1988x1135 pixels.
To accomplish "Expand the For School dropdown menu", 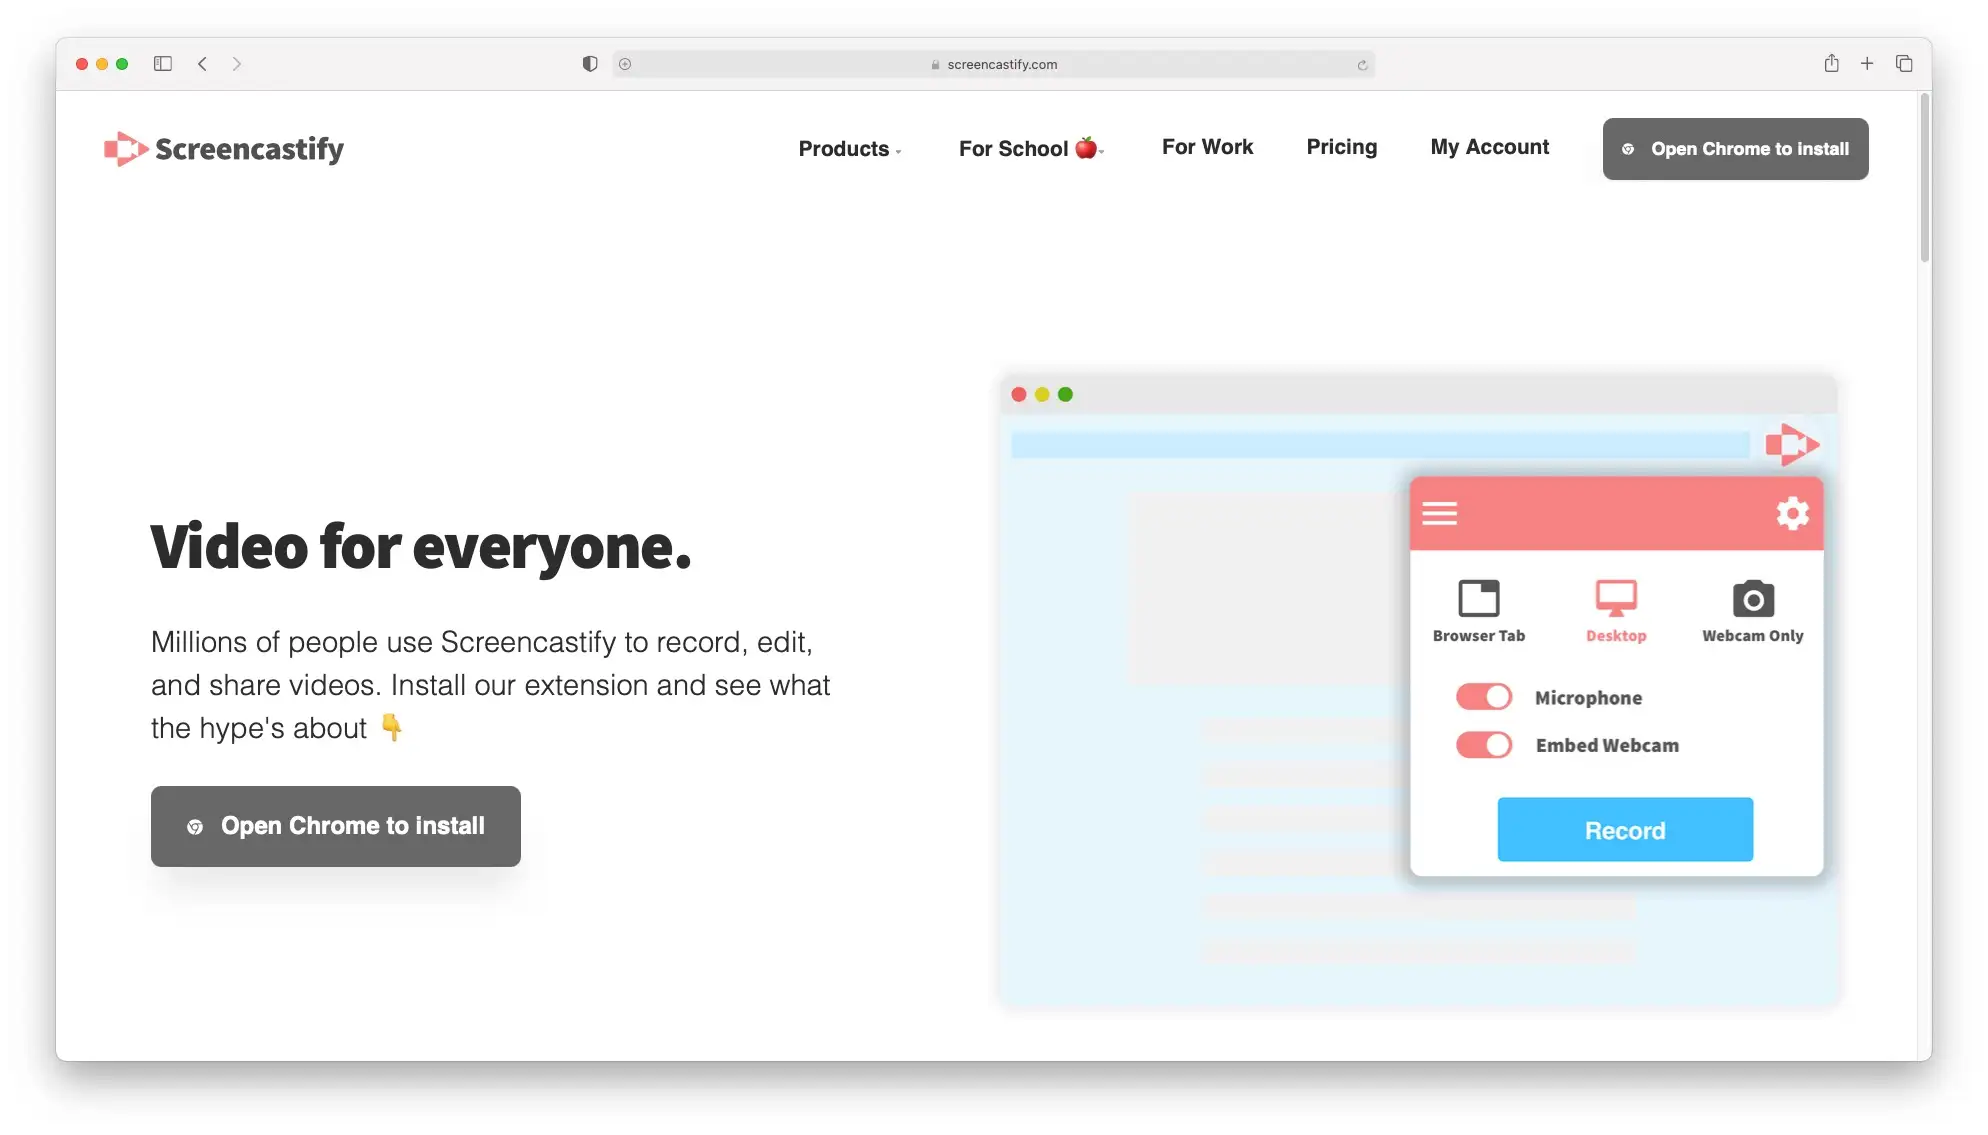I will point(1031,148).
